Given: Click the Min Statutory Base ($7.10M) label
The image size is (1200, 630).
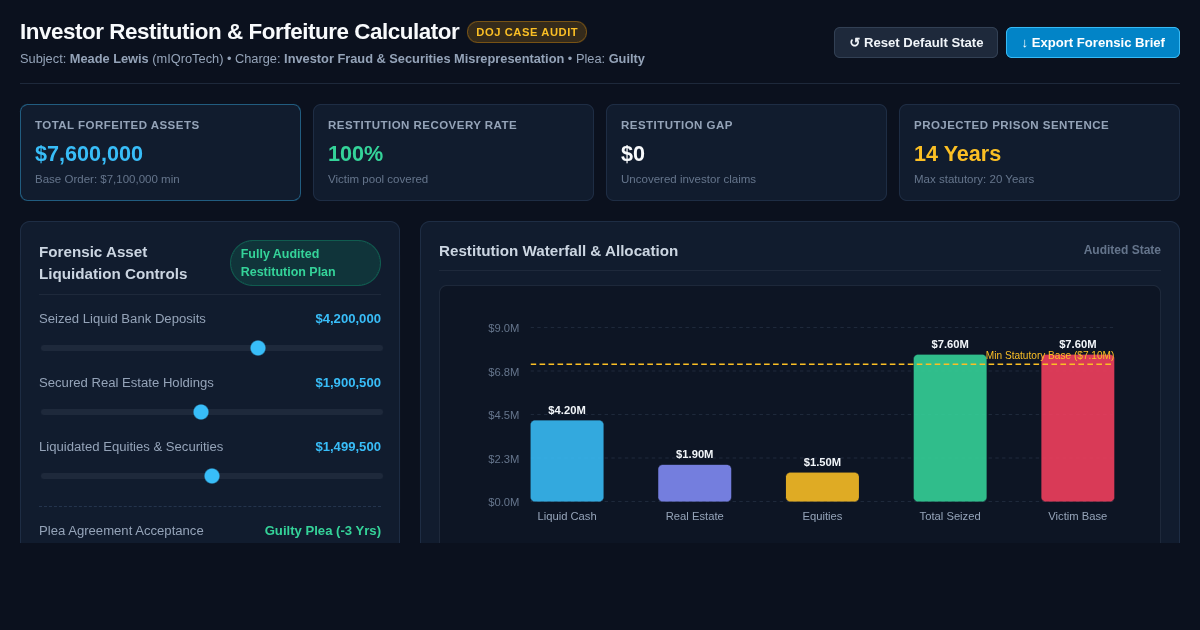Looking at the screenshot, I should 1050,355.
